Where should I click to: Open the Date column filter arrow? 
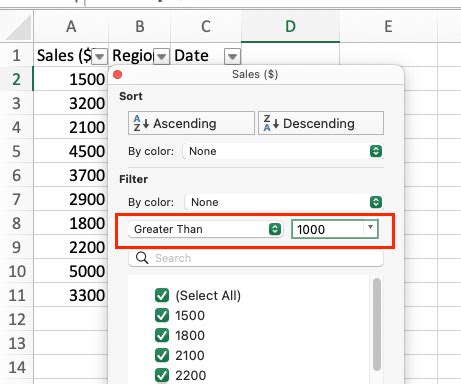click(232, 56)
